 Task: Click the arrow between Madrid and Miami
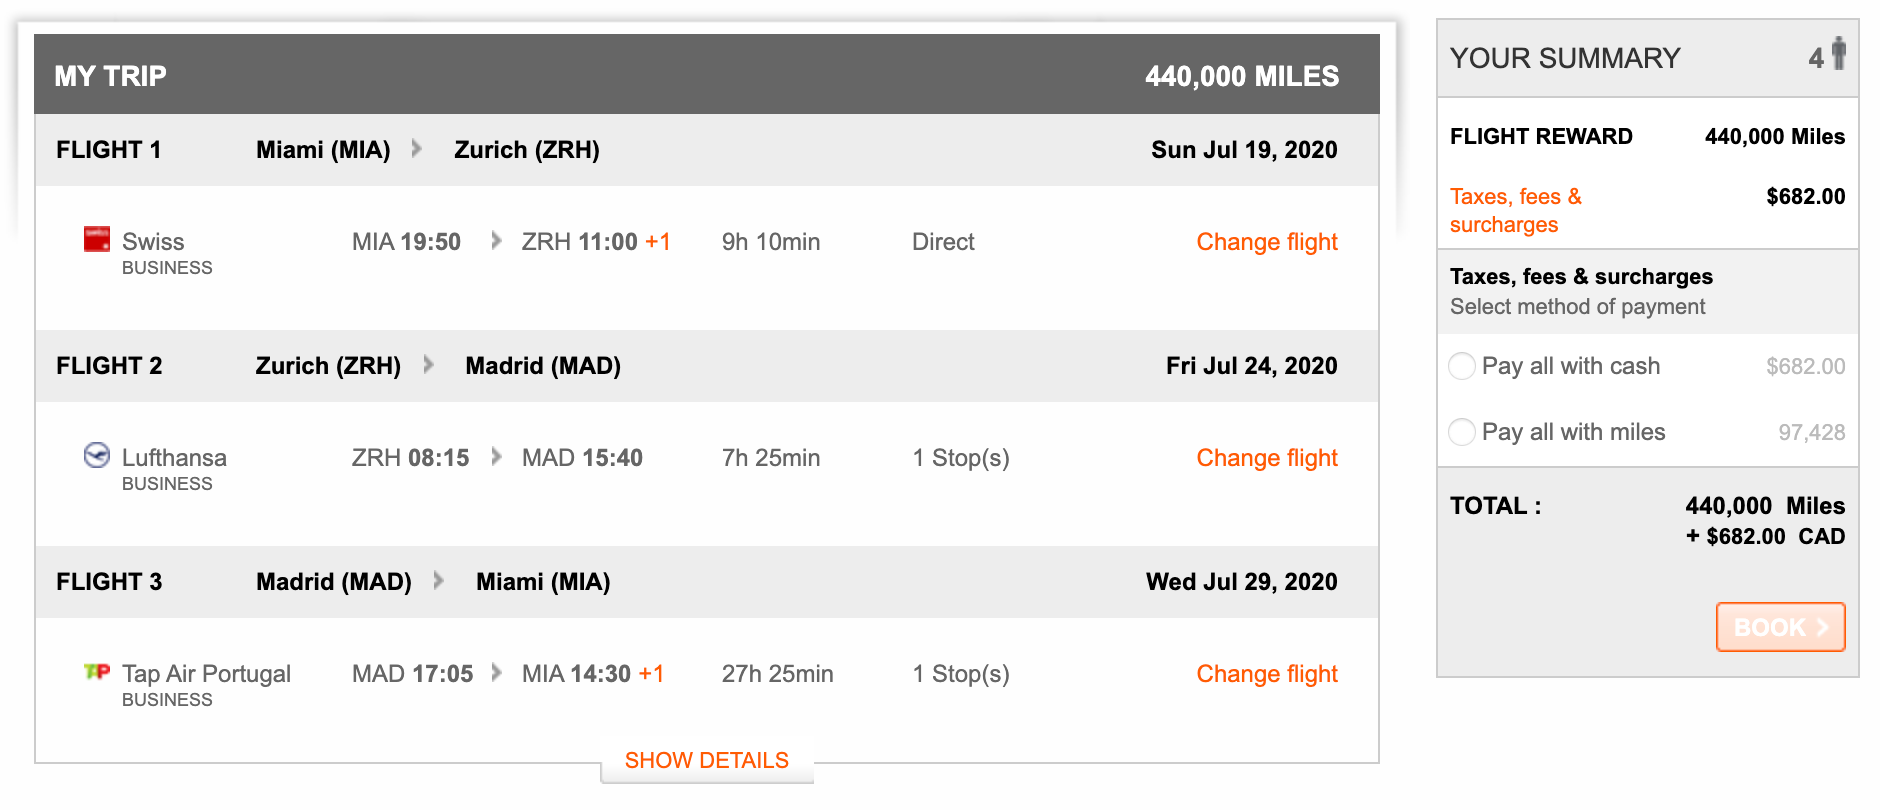point(438,581)
